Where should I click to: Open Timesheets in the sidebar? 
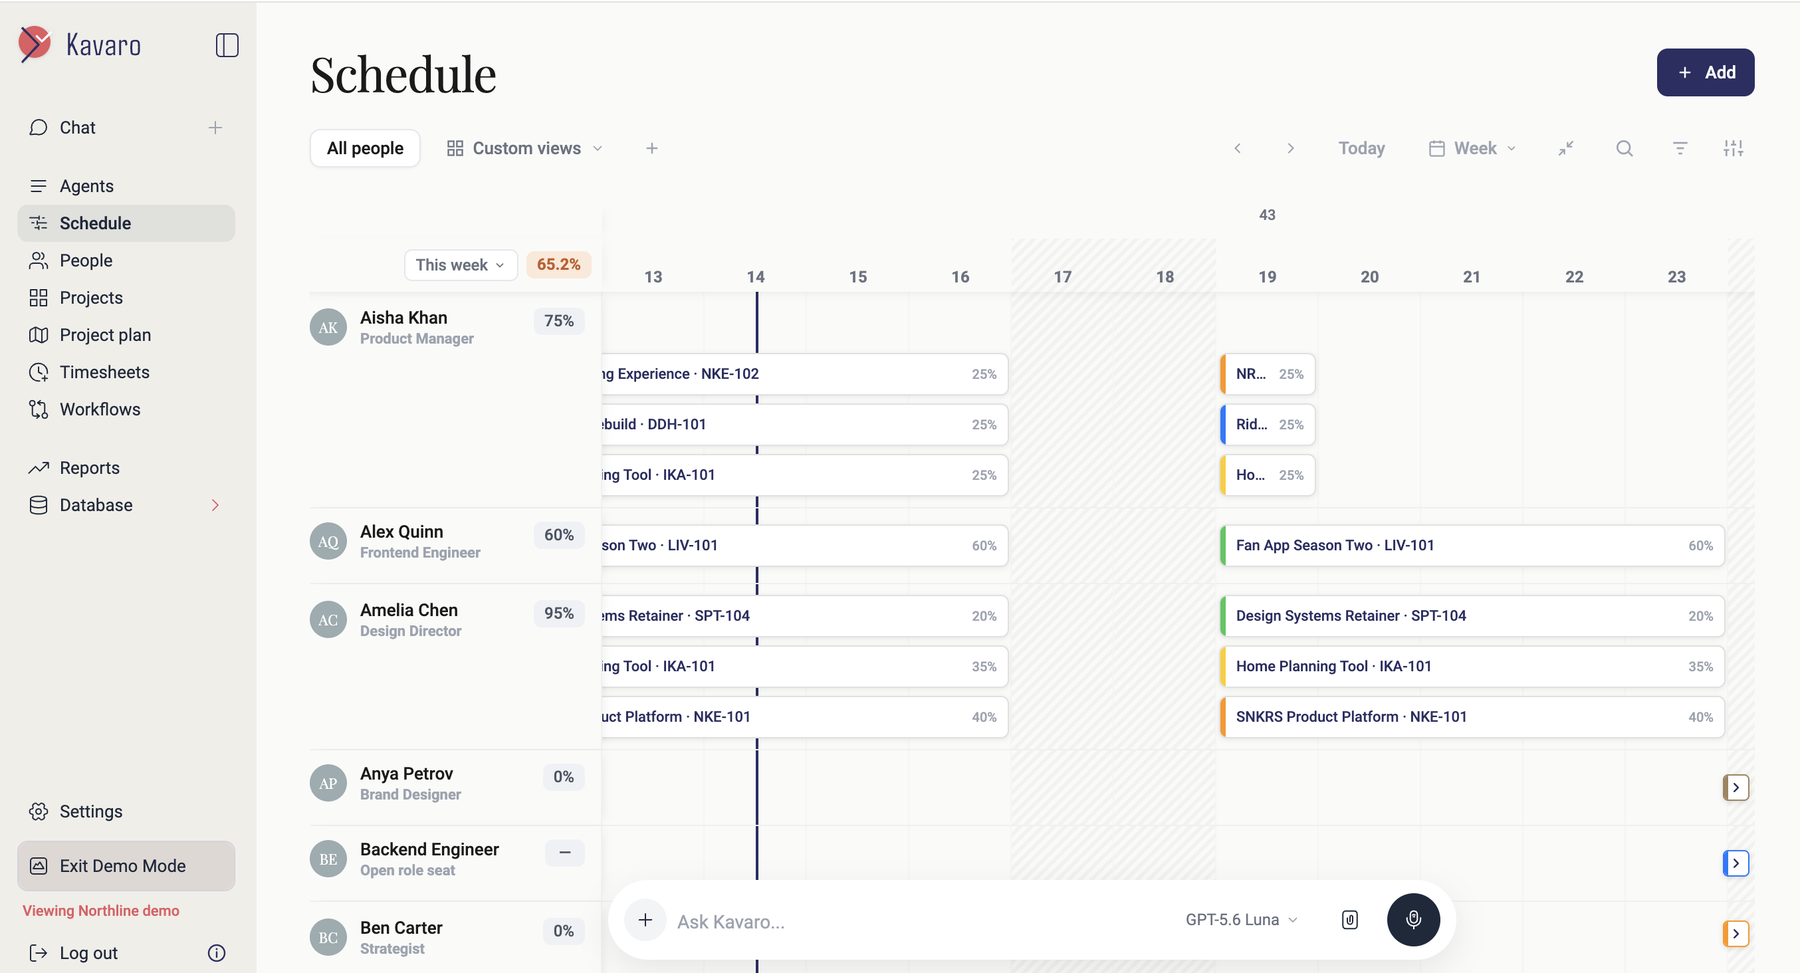(x=126, y=372)
